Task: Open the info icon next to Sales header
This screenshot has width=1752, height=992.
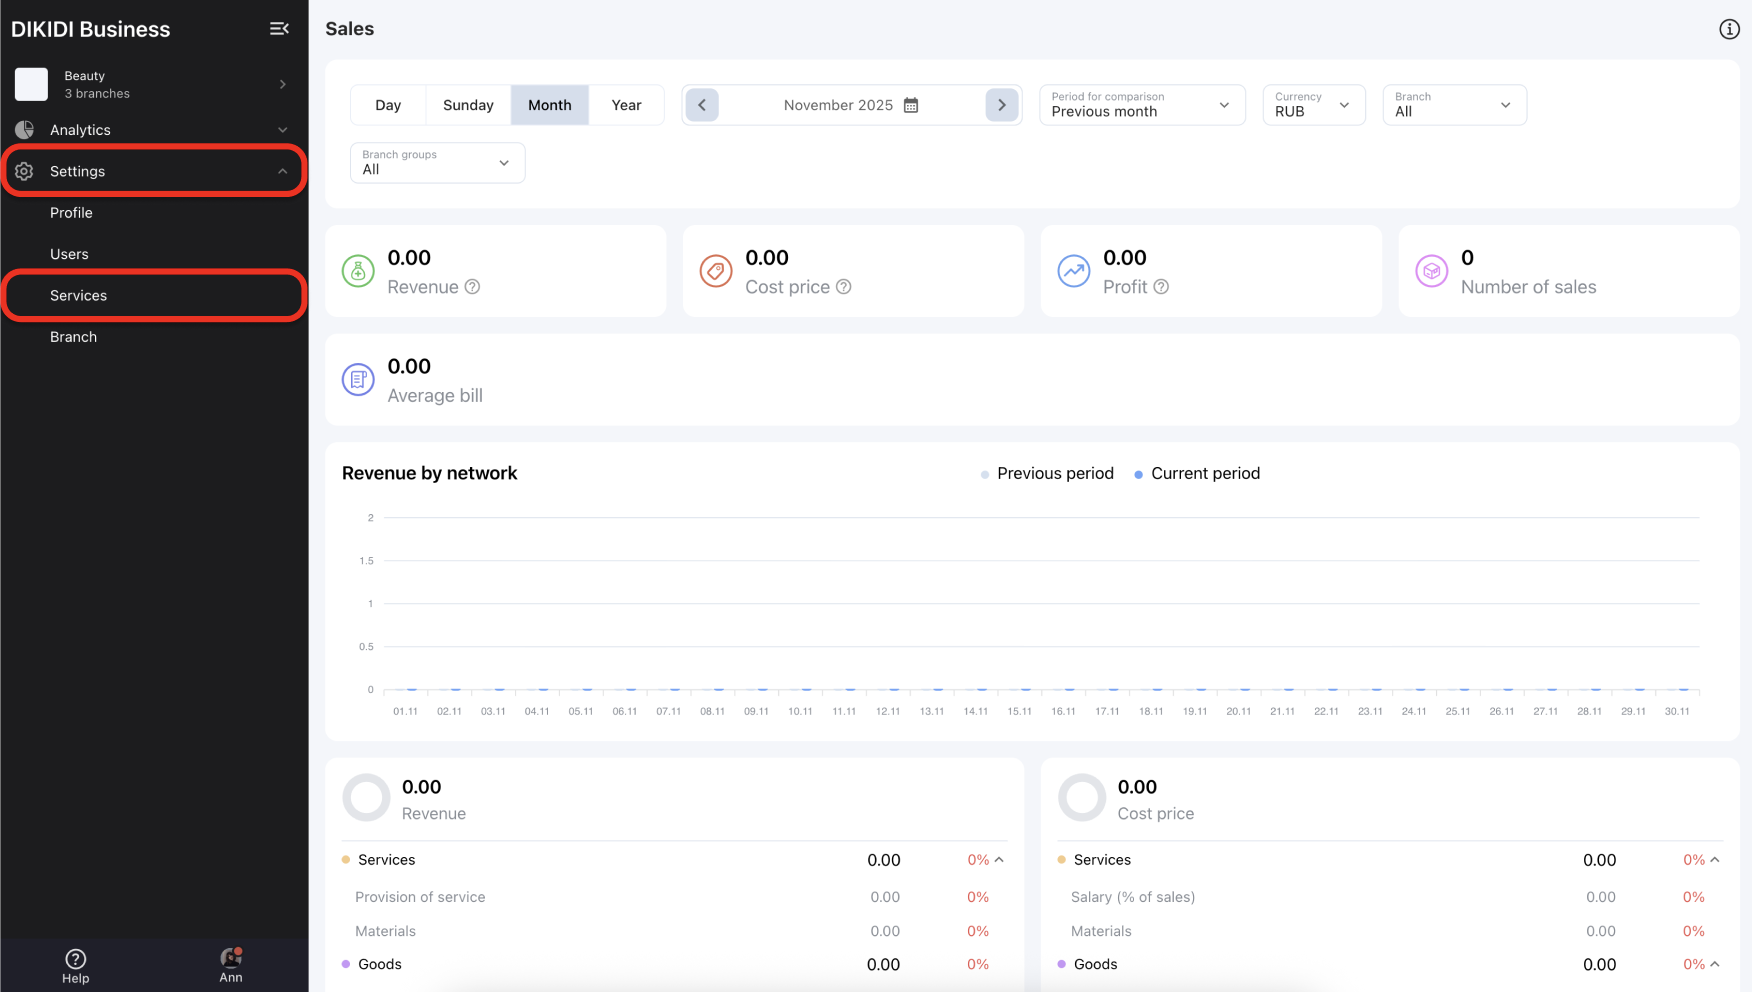Action: 1729,29
